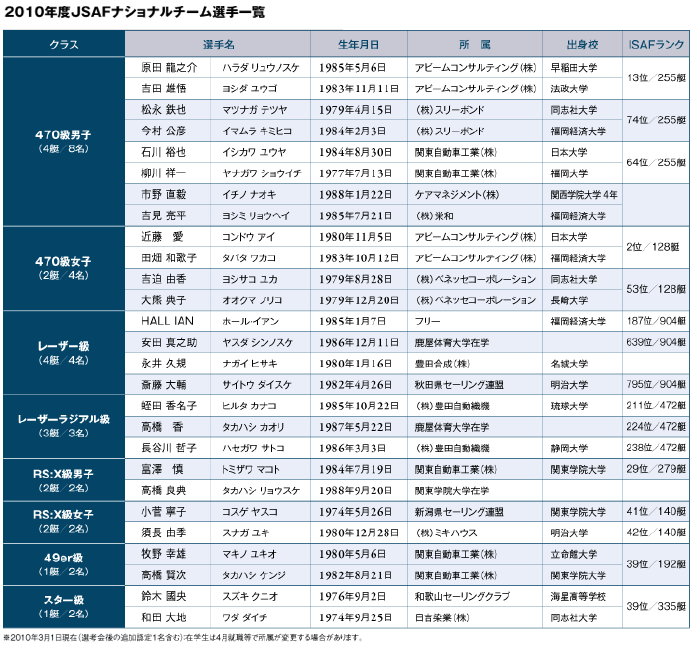Screen dimensions: 692x650
Task: Click the rank 74位/255艇
Action: 656,120
